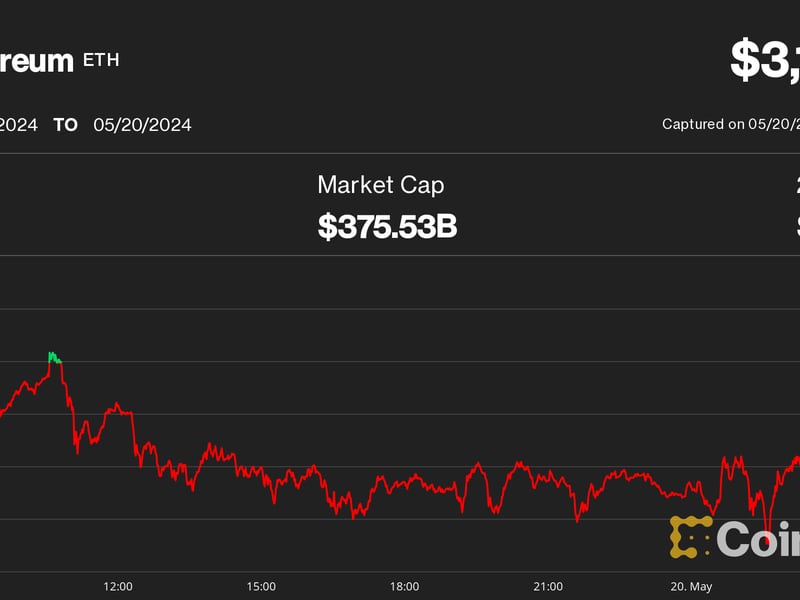Select the 05/20/2024 end date
The image size is (800, 600).
tap(142, 125)
